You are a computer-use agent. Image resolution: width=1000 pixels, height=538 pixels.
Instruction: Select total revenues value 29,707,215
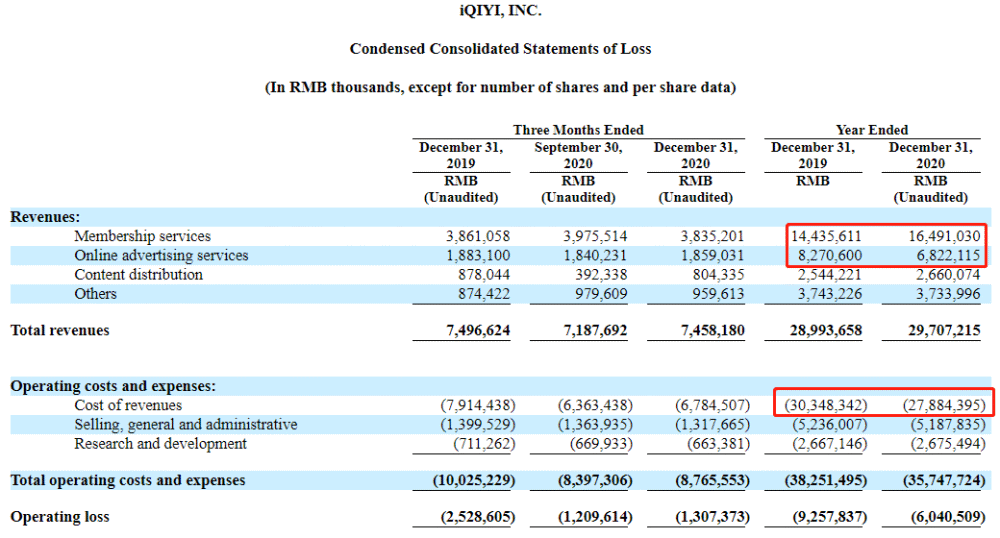pyautogui.click(x=945, y=330)
